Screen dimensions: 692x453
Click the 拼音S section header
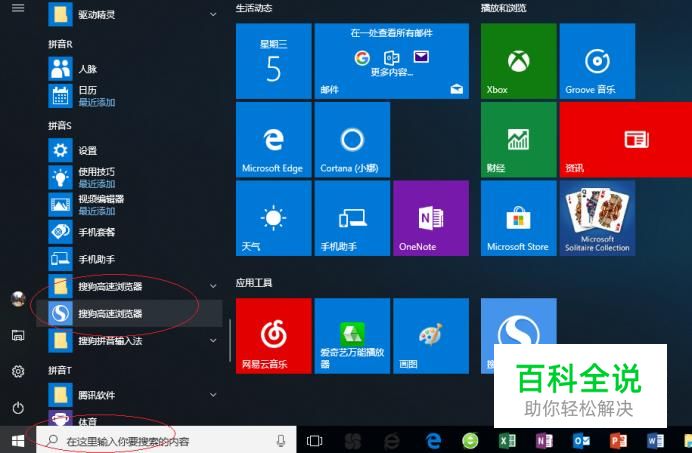click(x=60, y=126)
